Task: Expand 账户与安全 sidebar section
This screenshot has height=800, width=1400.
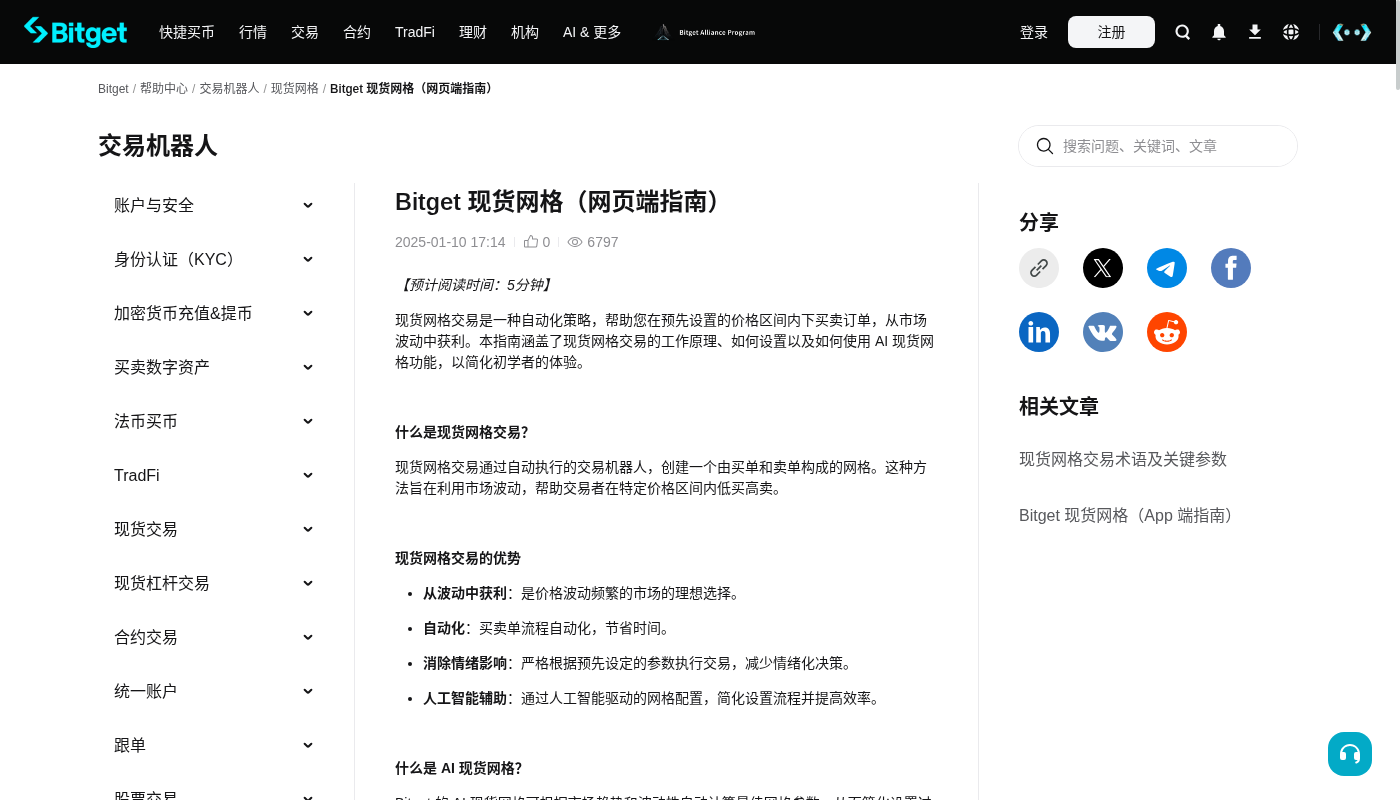Action: (x=214, y=205)
